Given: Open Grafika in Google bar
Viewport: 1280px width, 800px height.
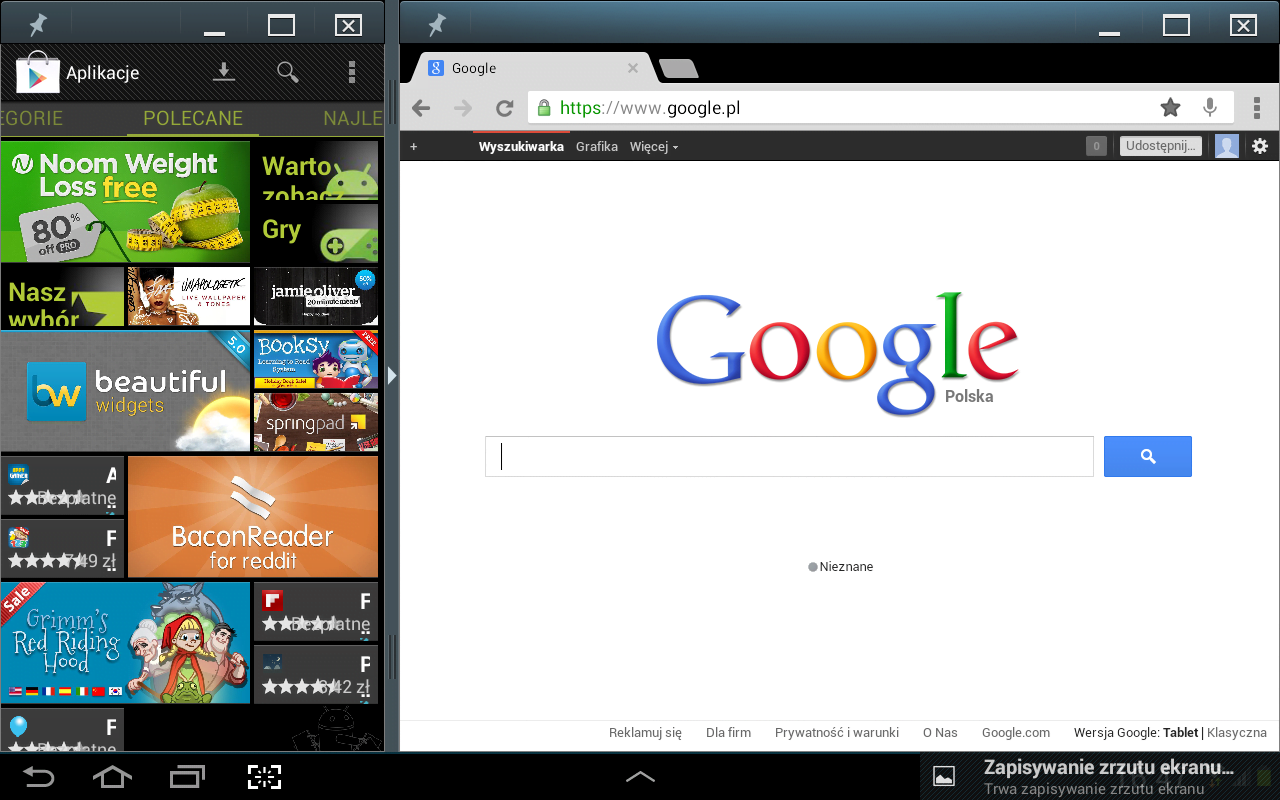Looking at the screenshot, I should [x=597, y=146].
